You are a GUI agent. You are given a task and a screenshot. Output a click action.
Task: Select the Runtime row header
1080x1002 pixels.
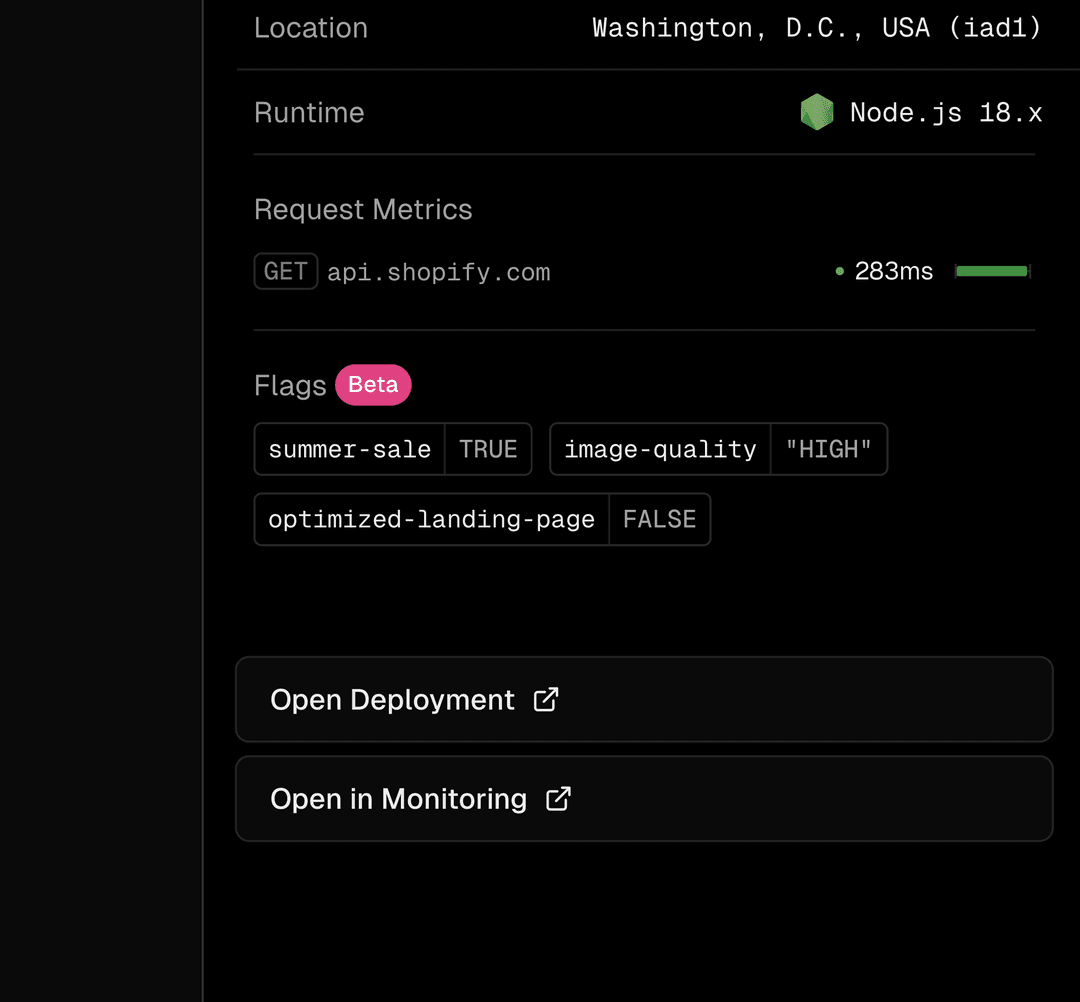click(x=309, y=112)
